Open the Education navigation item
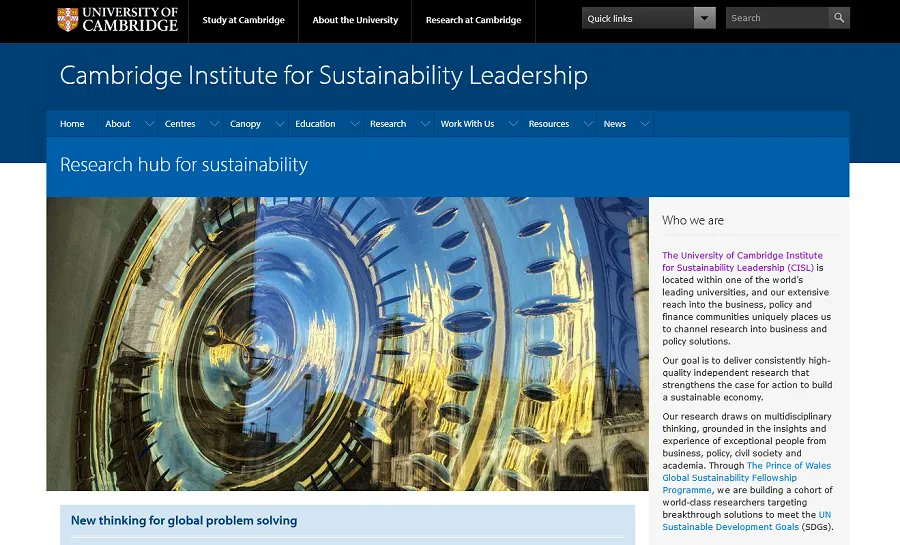This screenshot has width=900, height=545. pos(315,124)
